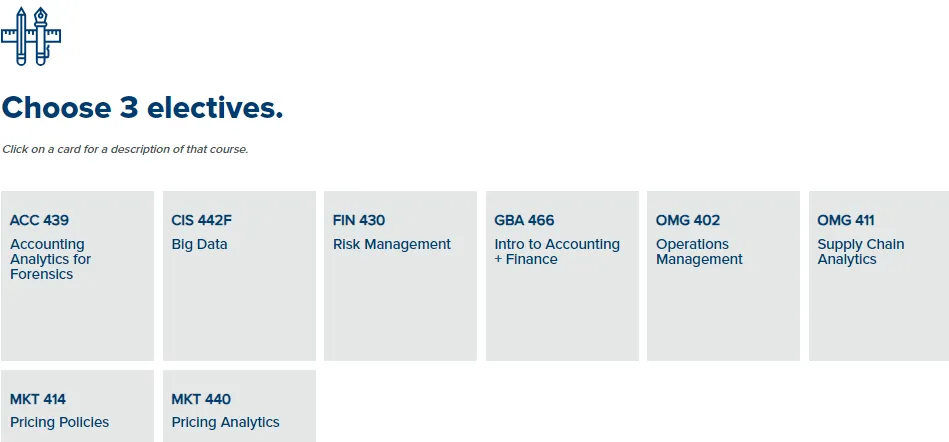
Task: Click the 'FIN 430' course code label
Action: coord(359,220)
